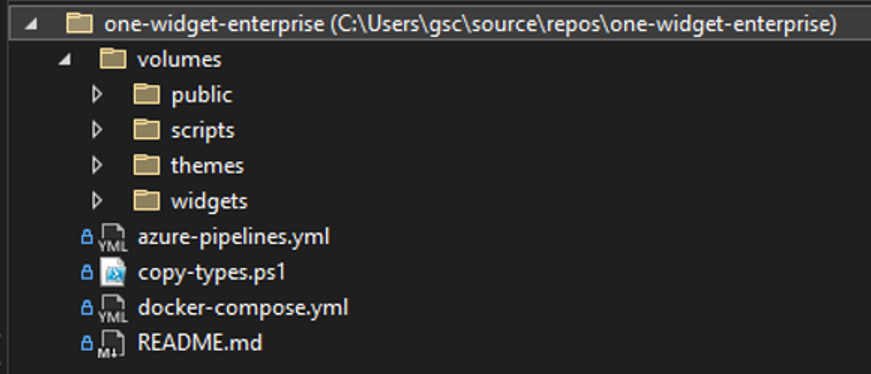This screenshot has width=871, height=374.
Task: Select the widgets folder label
Action: (209, 201)
